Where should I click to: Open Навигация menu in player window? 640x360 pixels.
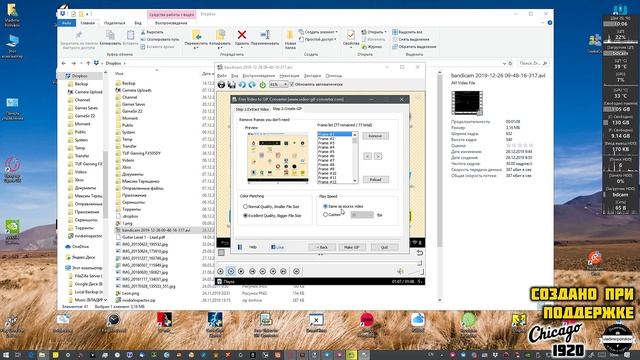pyautogui.click(x=289, y=76)
